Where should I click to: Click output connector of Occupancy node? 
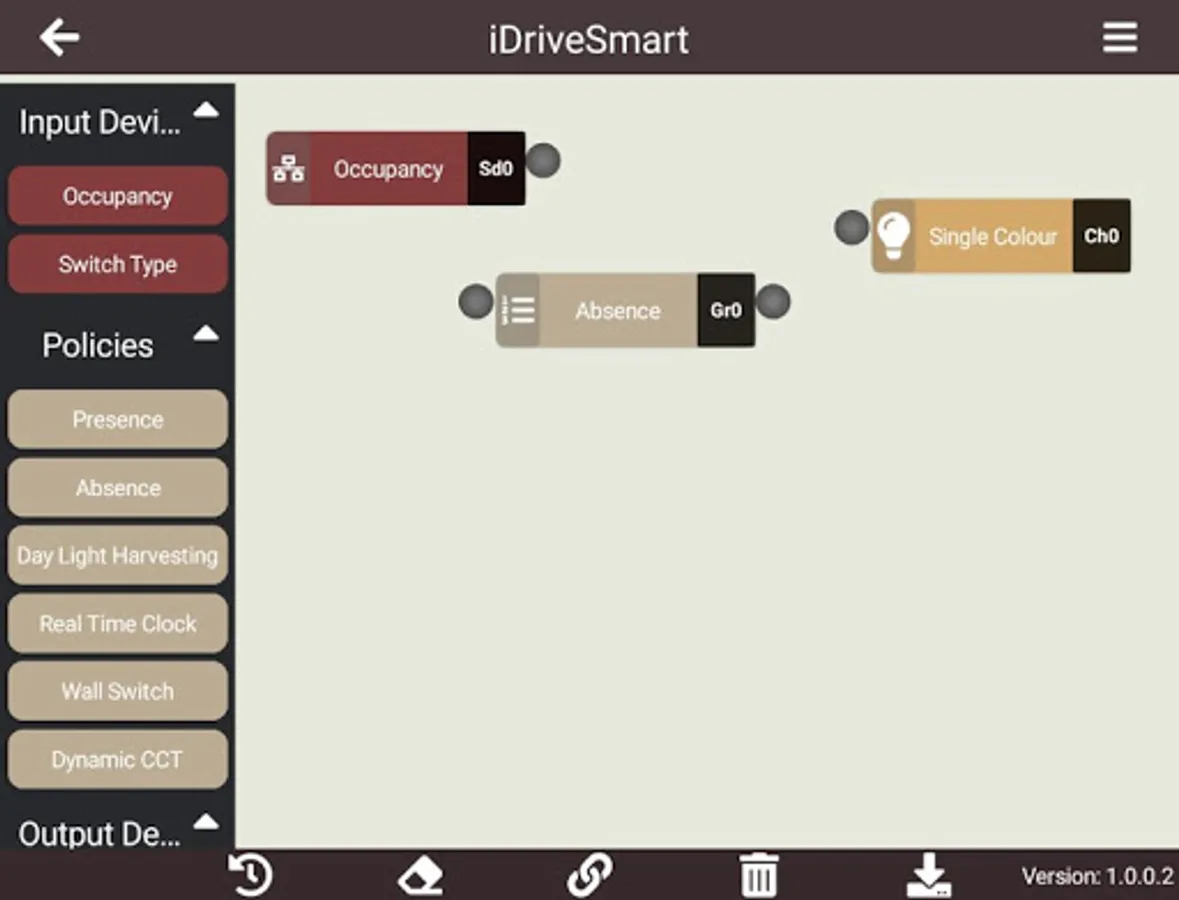[543, 160]
